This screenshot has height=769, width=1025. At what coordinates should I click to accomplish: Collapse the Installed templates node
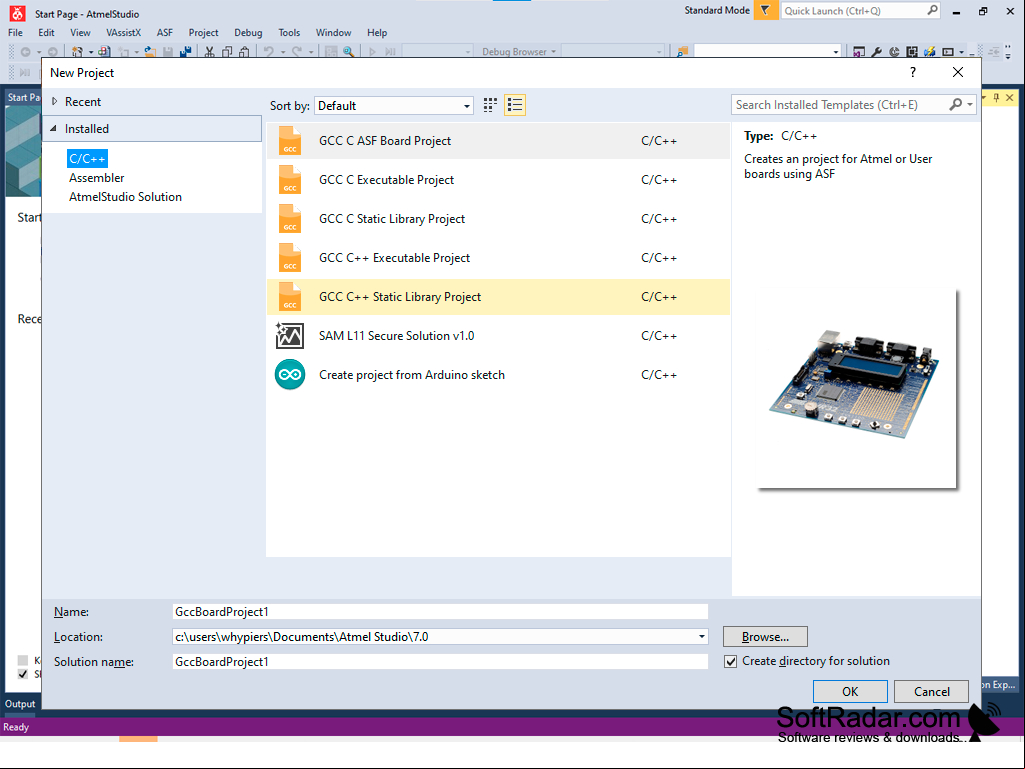pyautogui.click(x=54, y=129)
